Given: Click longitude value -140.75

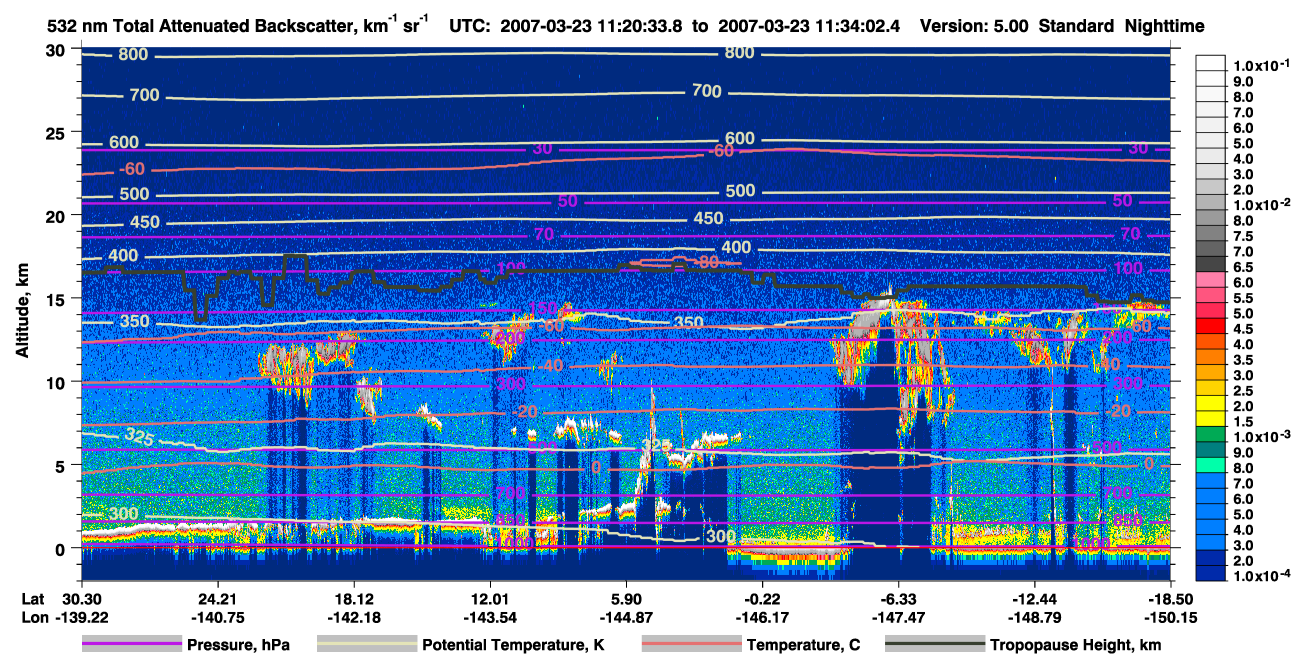Looking at the screenshot, I should [216, 618].
